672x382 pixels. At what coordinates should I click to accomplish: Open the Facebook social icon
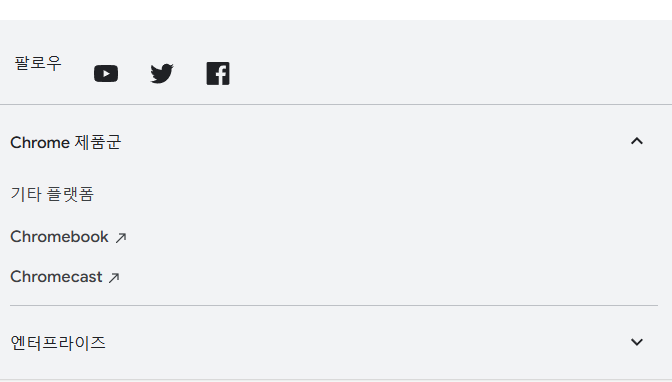coord(218,74)
